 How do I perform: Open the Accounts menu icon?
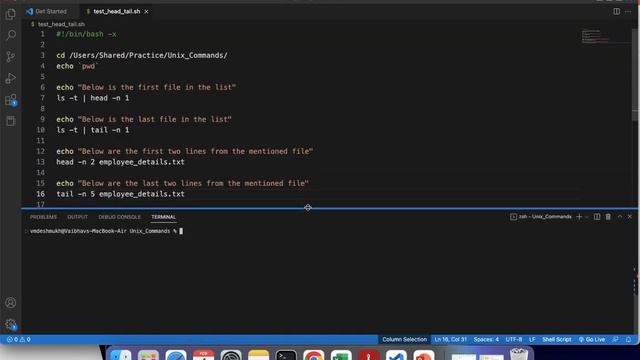coord(11,303)
